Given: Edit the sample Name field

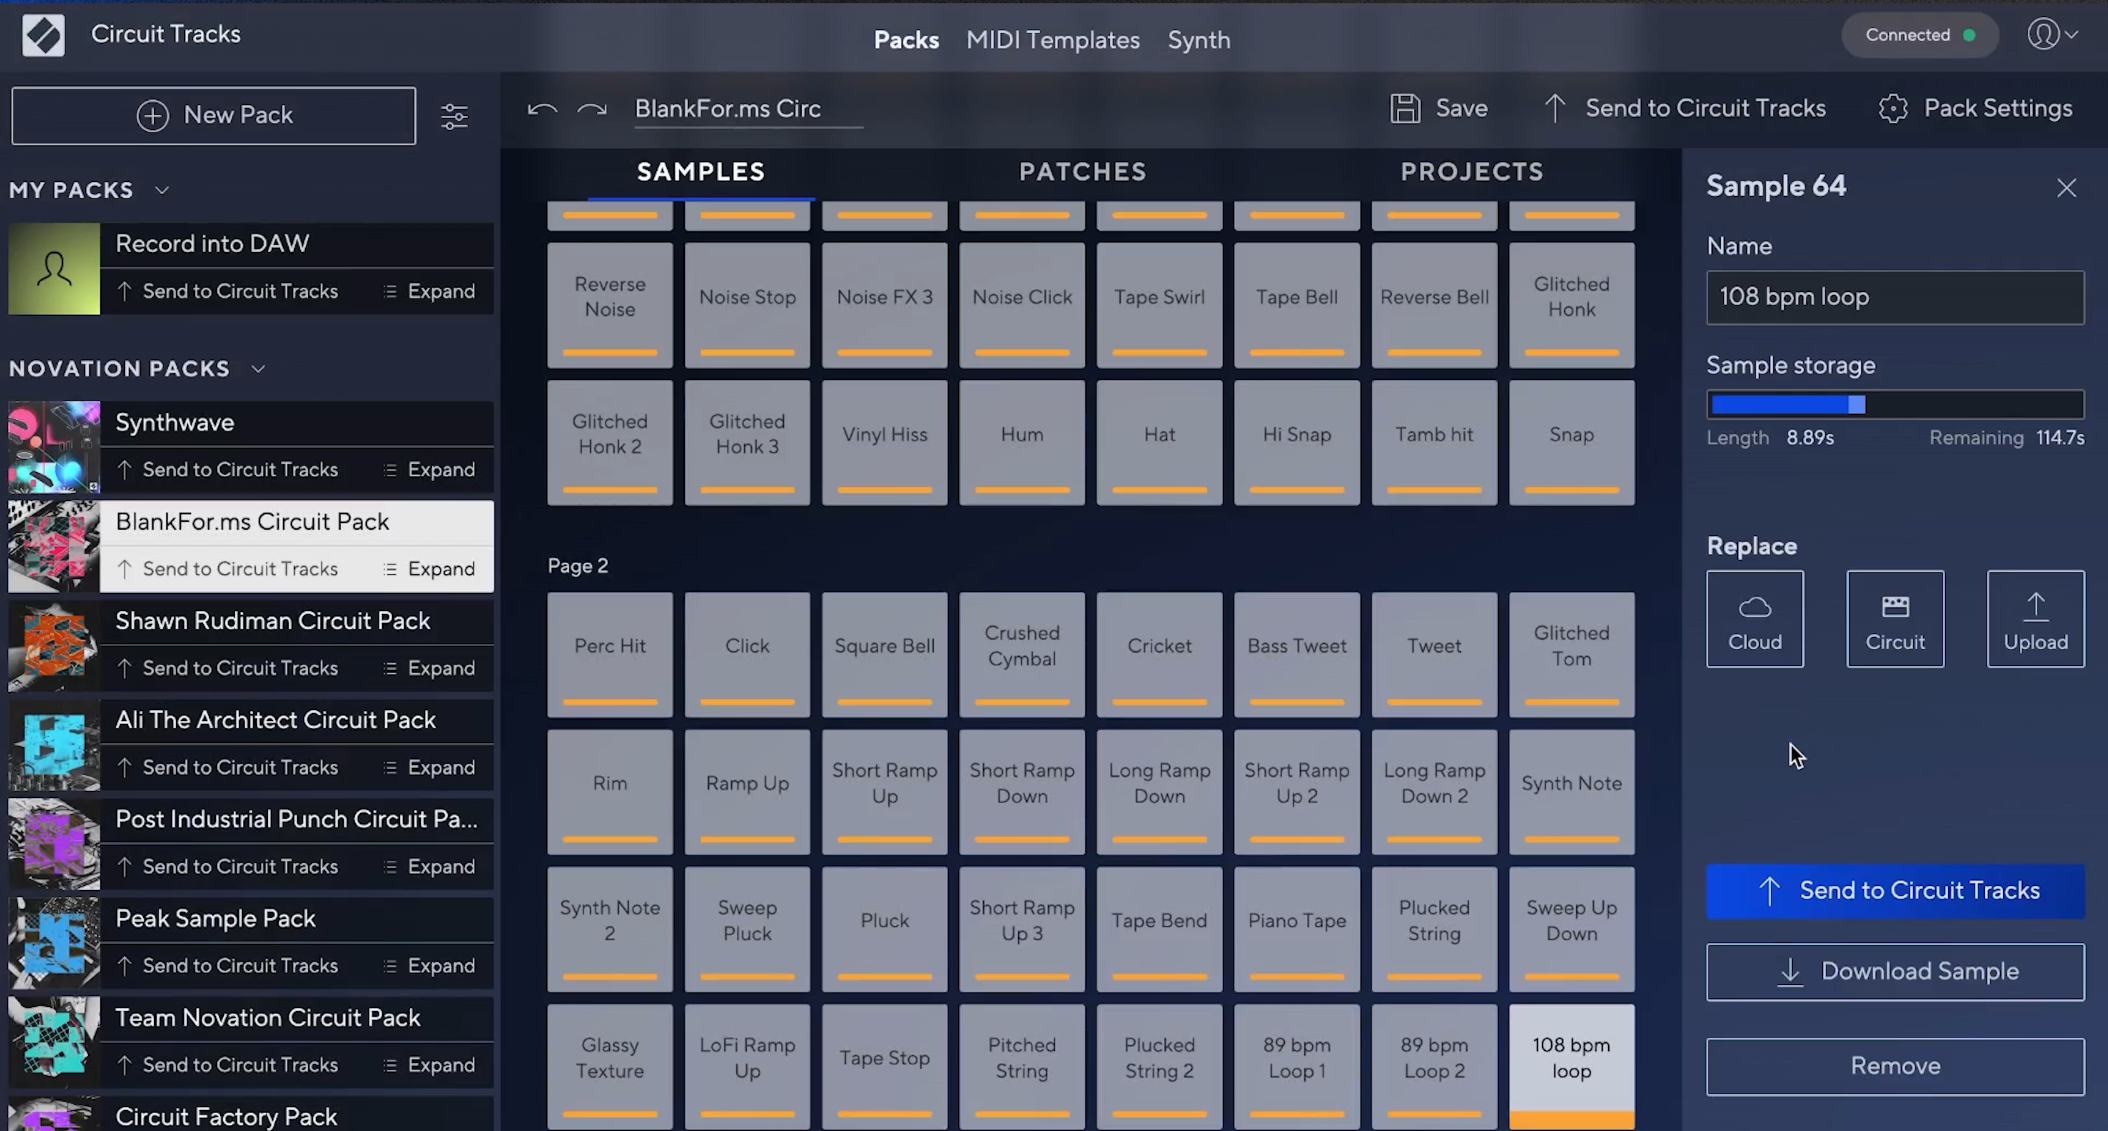Looking at the screenshot, I should (1895, 297).
